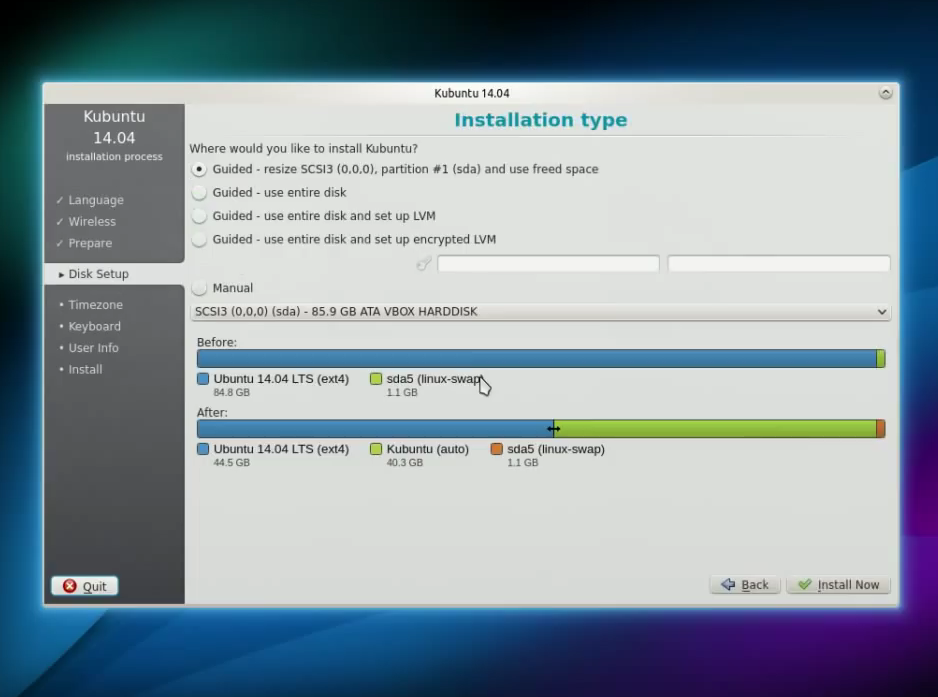Click the back arrow icon on Back button
The width and height of the screenshot is (938, 697).
tap(728, 584)
